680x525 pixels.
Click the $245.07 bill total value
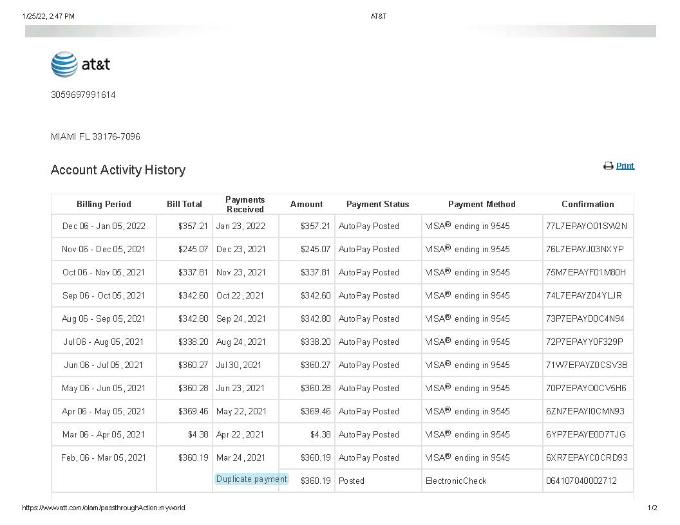point(193,249)
